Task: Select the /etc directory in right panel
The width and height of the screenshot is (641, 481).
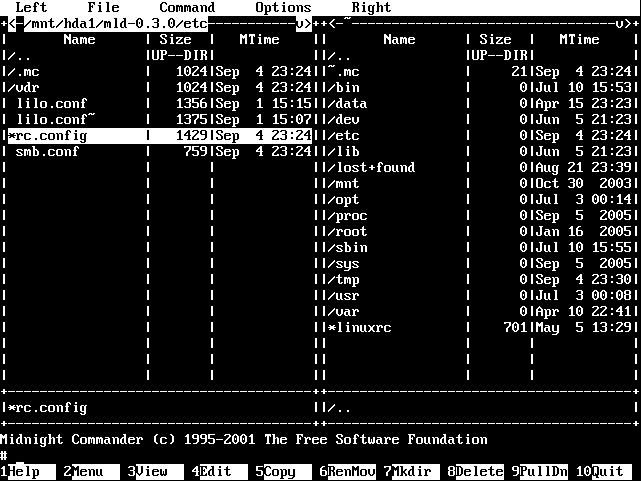Action: (347, 136)
